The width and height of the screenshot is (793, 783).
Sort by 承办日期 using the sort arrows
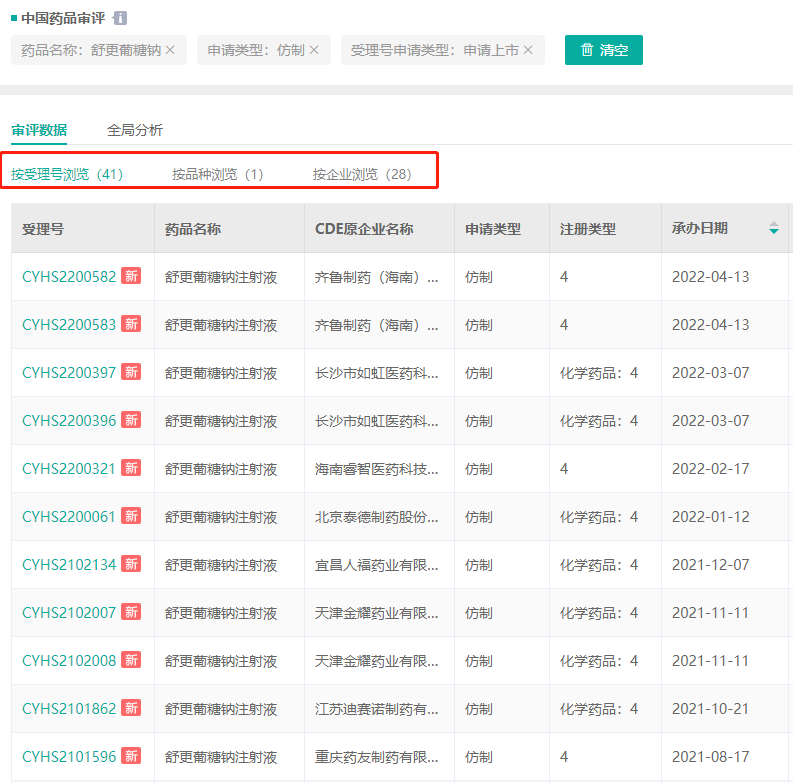(x=773, y=229)
